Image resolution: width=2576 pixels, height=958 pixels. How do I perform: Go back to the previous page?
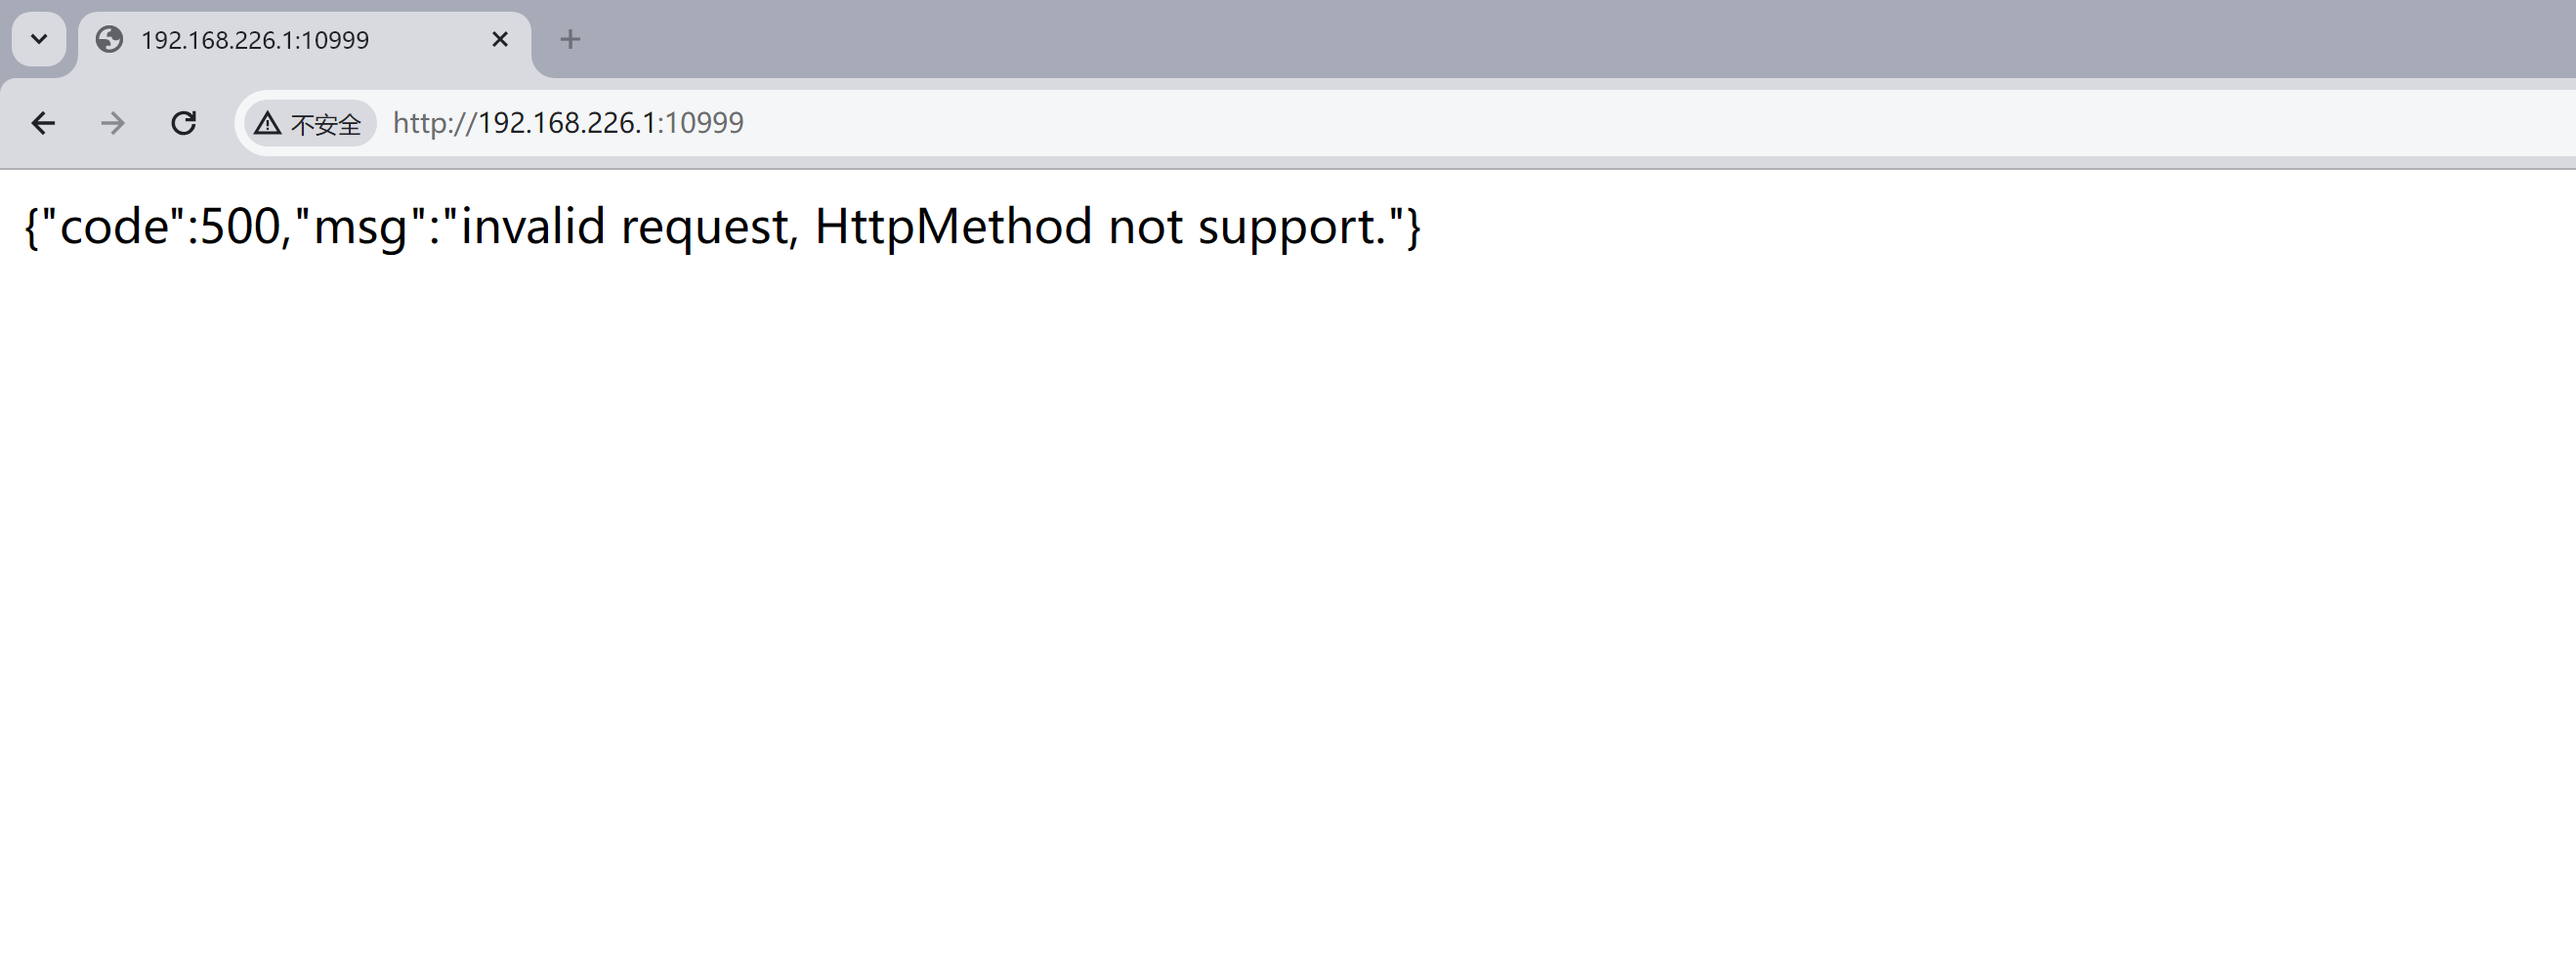tap(43, 123)
